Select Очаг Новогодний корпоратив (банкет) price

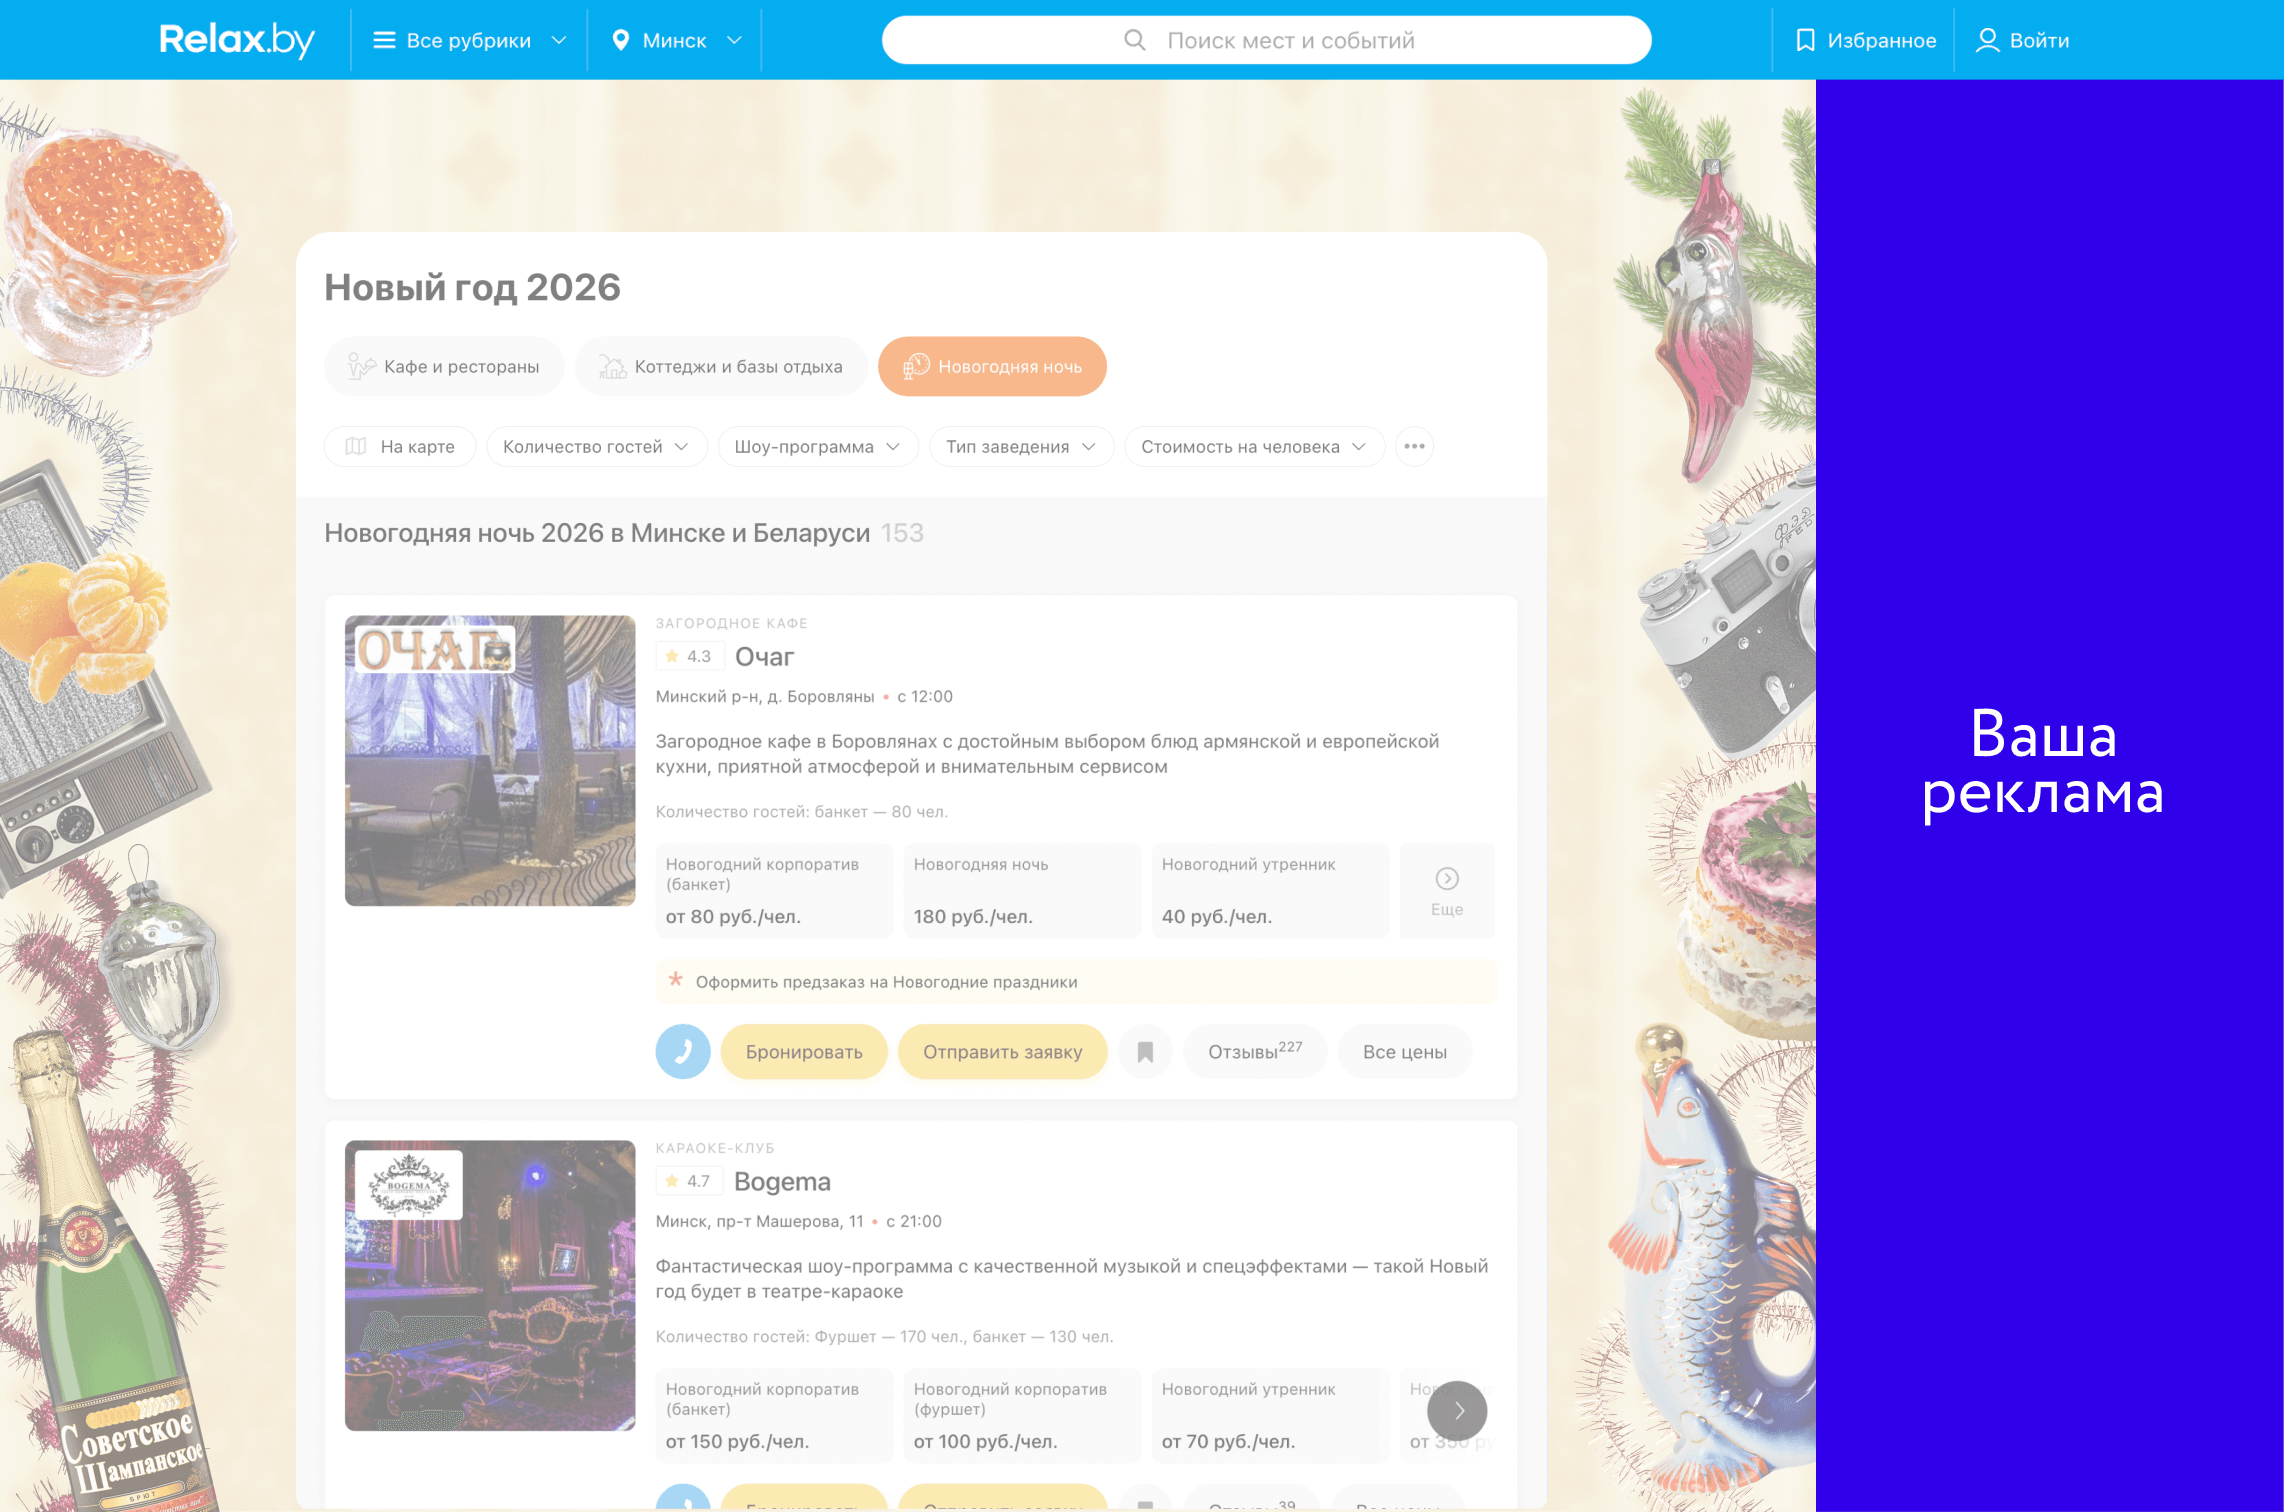[773, 890]
